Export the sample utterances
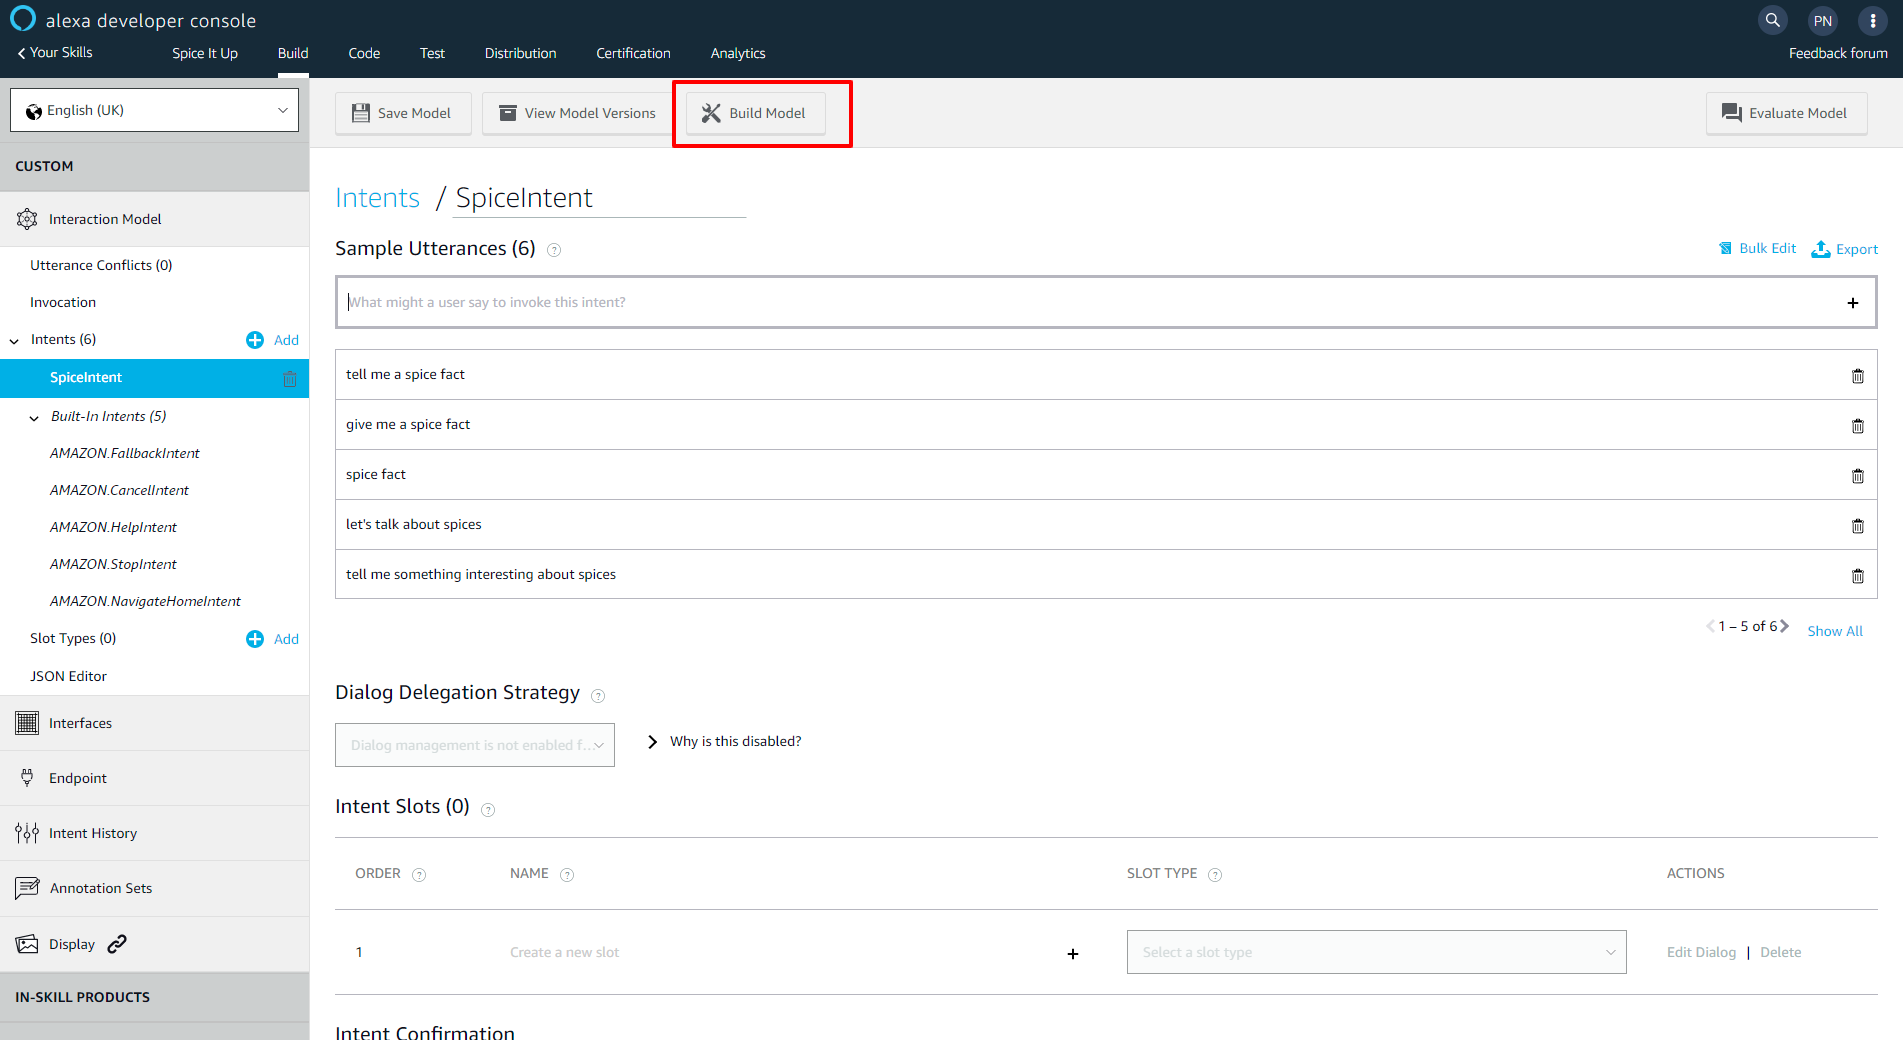The height and width of the screenshot is (1040, 1903). [x=1845, y=249]
